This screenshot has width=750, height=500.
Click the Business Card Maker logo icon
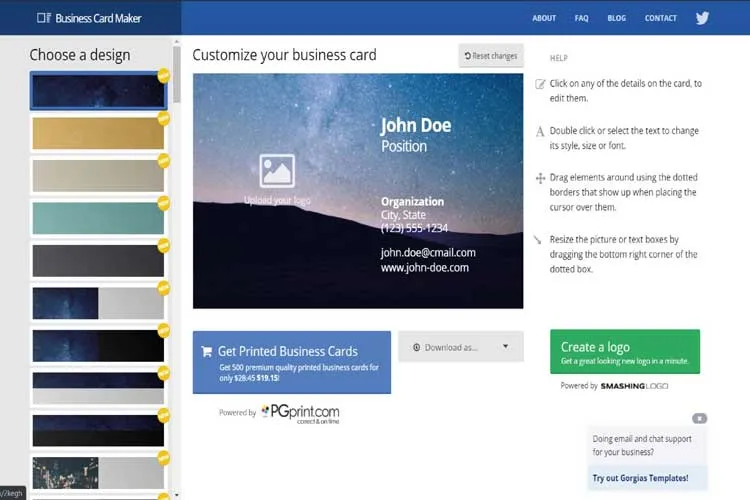pos(44,18)
